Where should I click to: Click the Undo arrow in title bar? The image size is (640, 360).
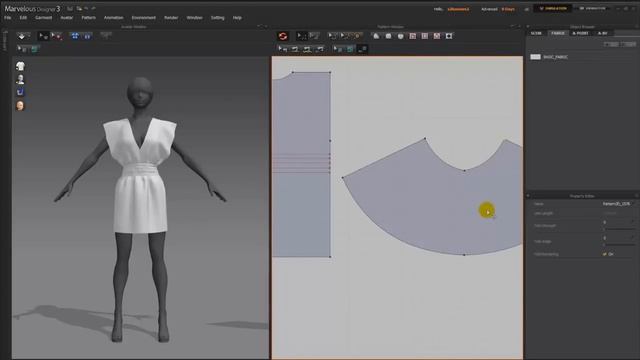(87, 9)
